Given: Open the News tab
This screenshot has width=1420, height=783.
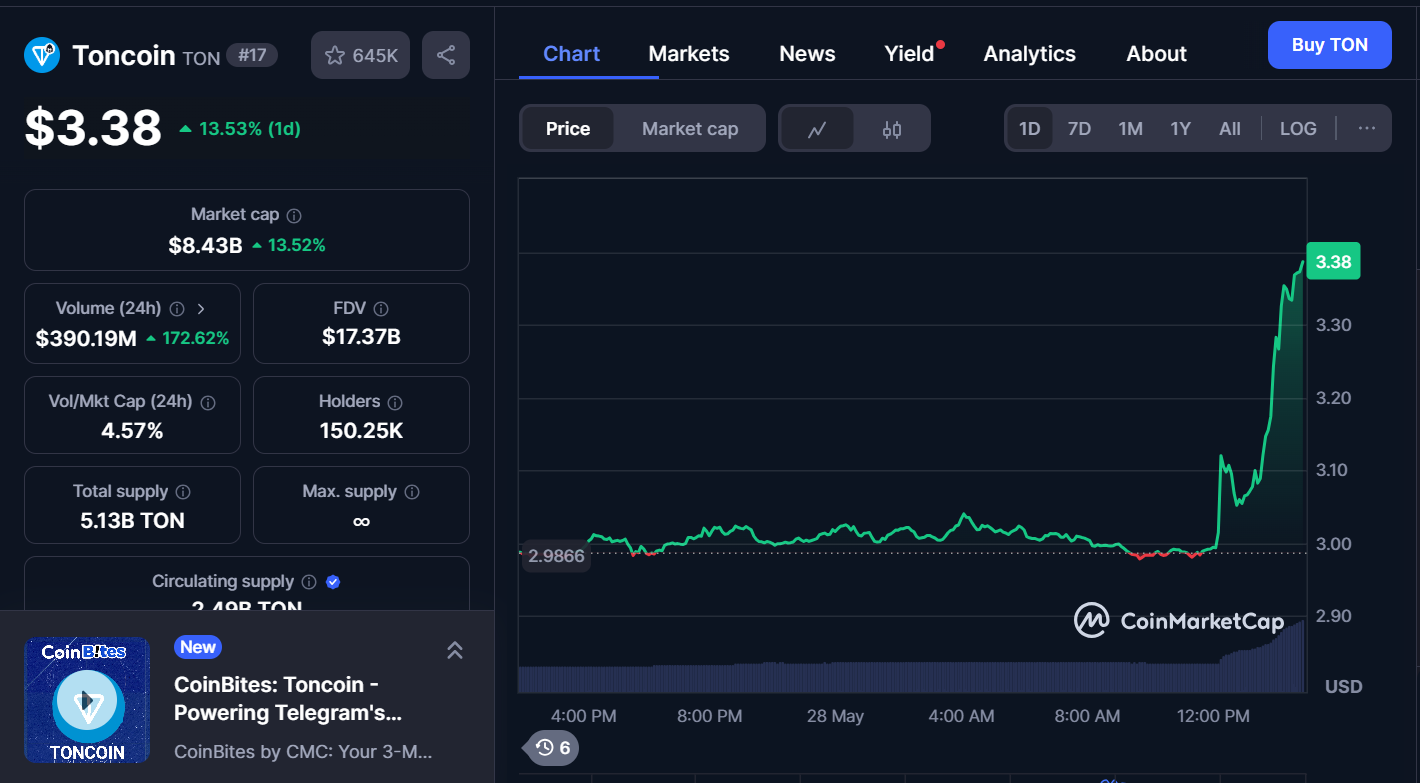Looking at the screenshot, I should 807,54.
